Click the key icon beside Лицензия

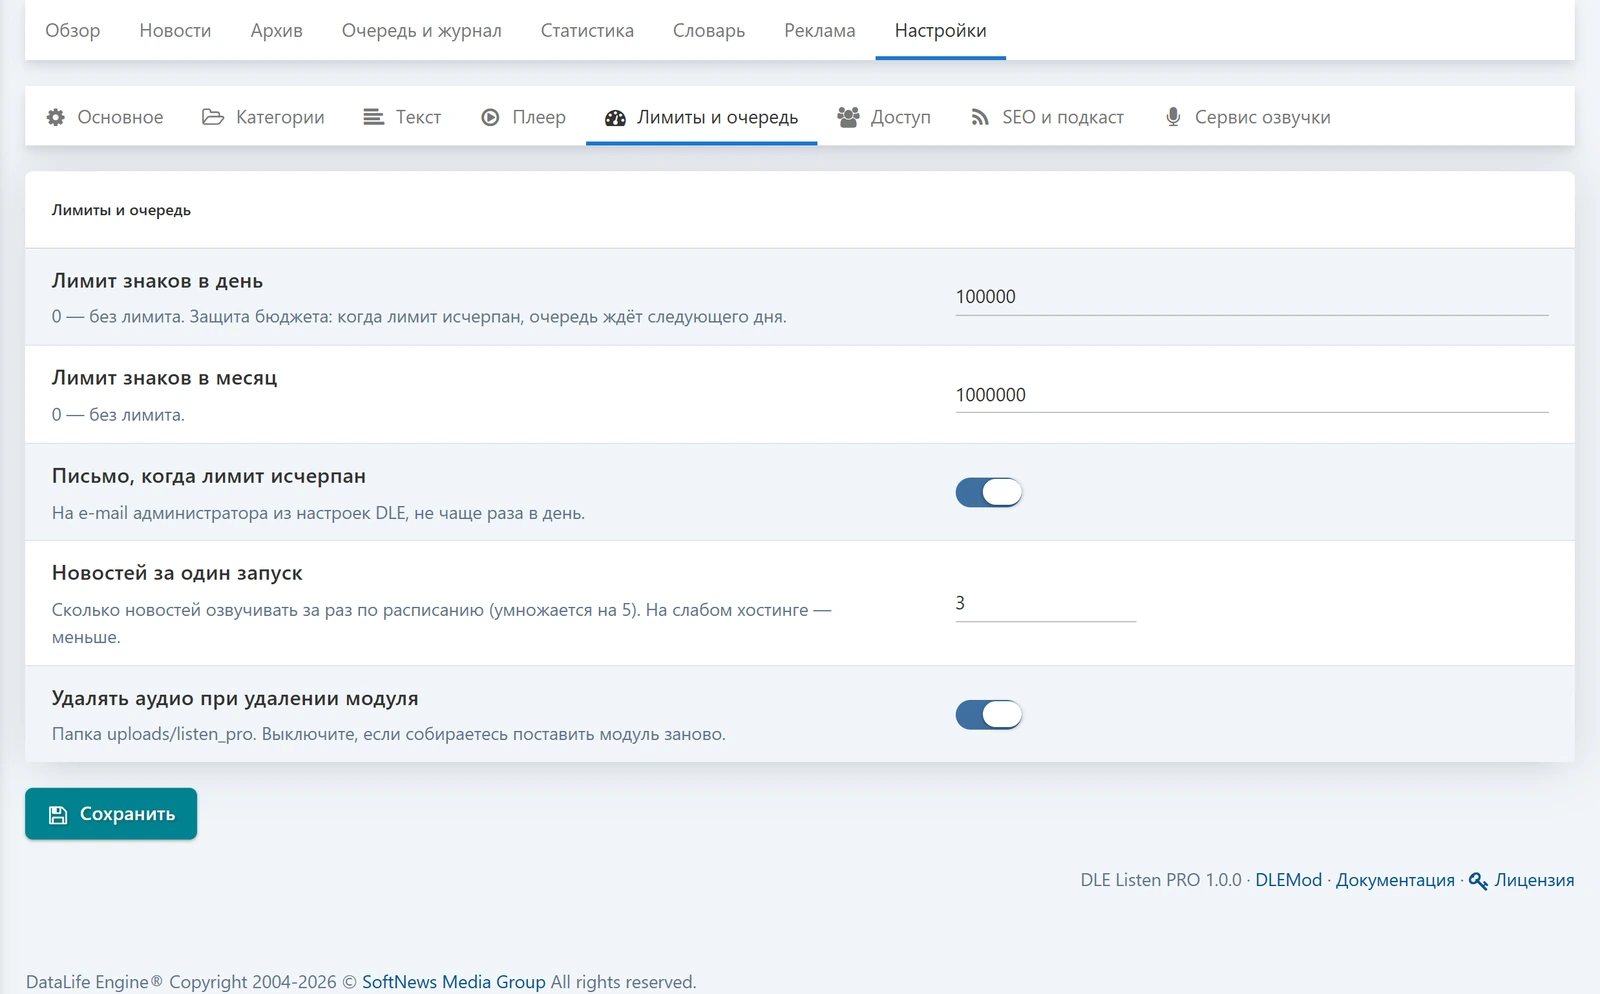(x=1478, y=881)
